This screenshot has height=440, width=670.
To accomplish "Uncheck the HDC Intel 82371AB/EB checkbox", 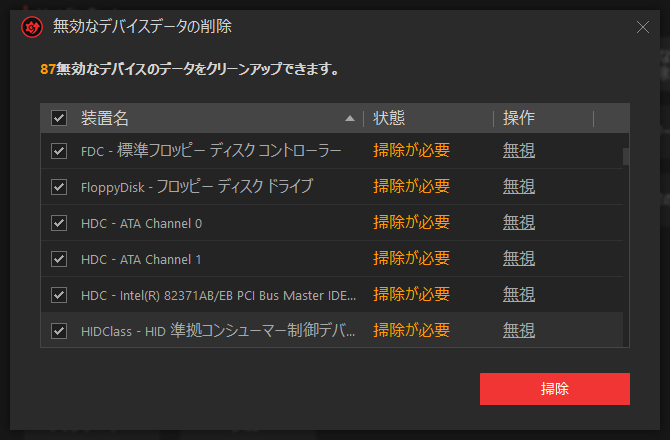I will pos(59,295).
